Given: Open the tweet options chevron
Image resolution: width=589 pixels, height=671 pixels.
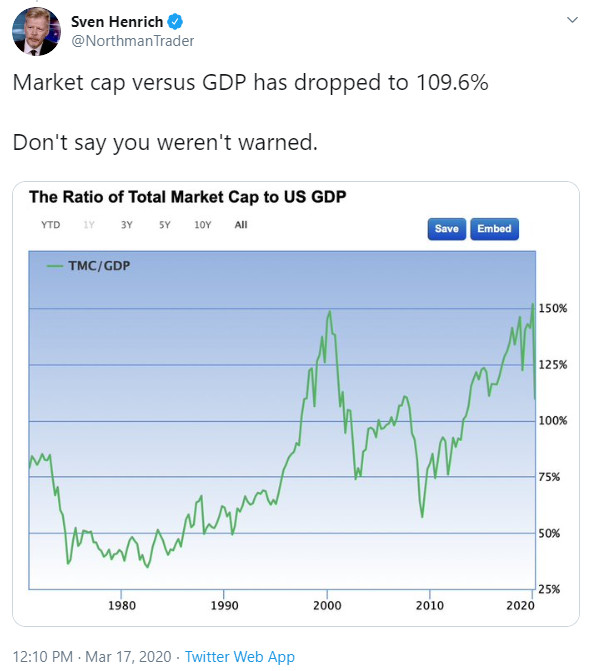Looking at the screenshot, I should pos(572,20).
